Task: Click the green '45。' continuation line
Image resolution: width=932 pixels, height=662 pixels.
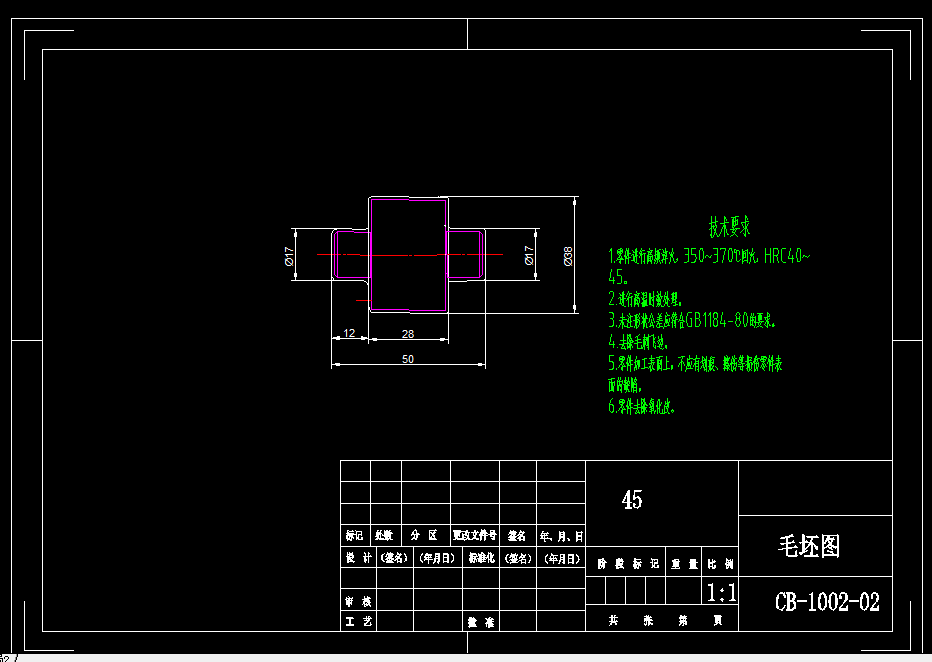Action: click(x=618, y=277)
